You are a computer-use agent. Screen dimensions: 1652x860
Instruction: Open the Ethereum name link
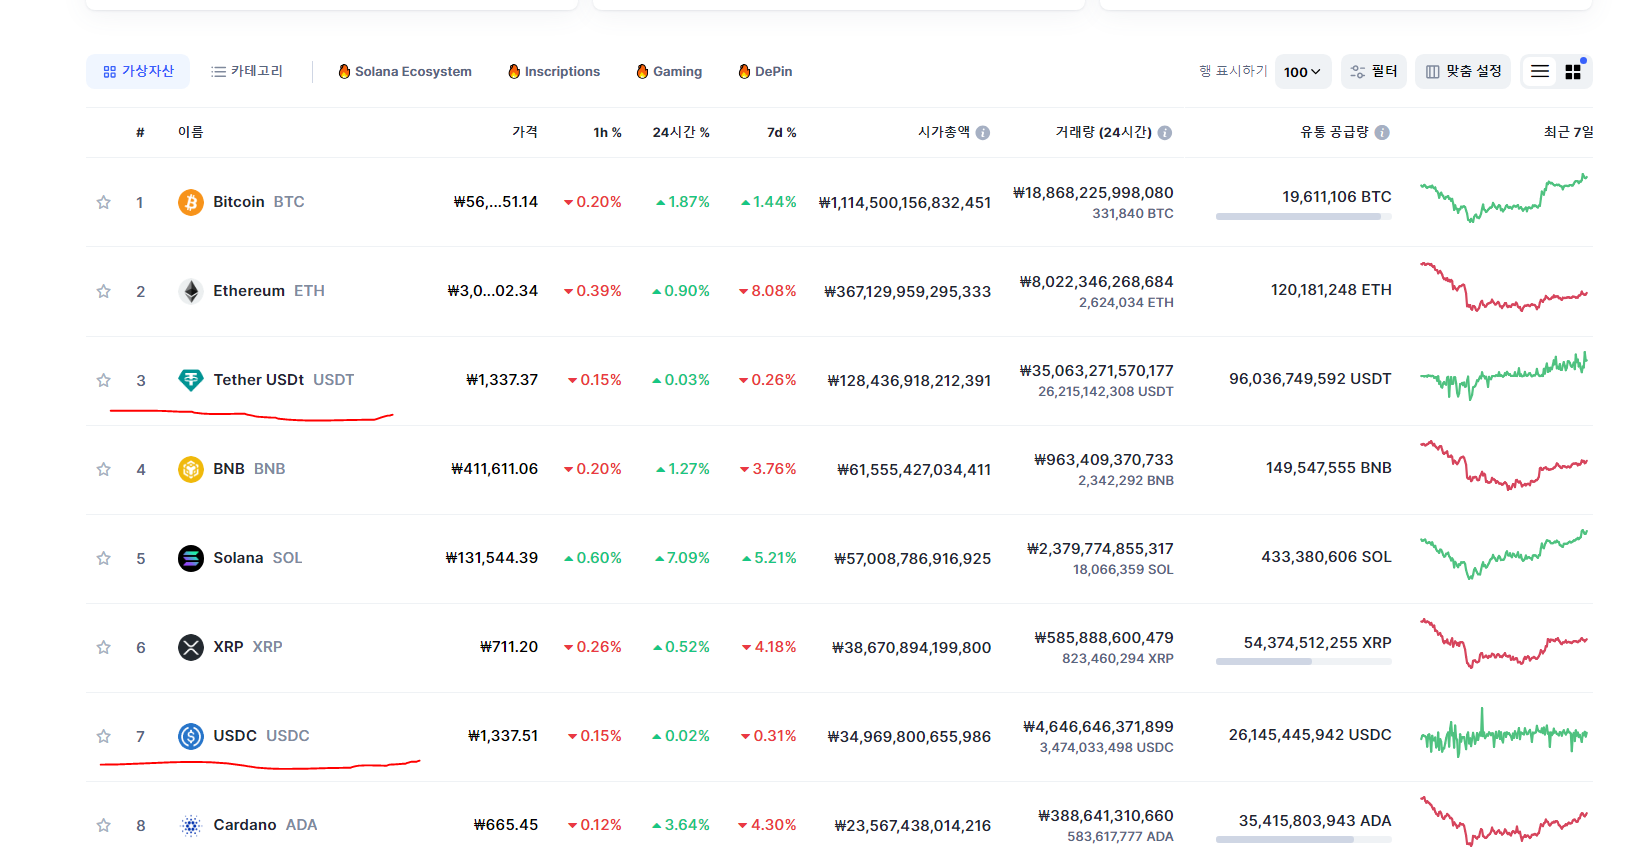(249, 291)
